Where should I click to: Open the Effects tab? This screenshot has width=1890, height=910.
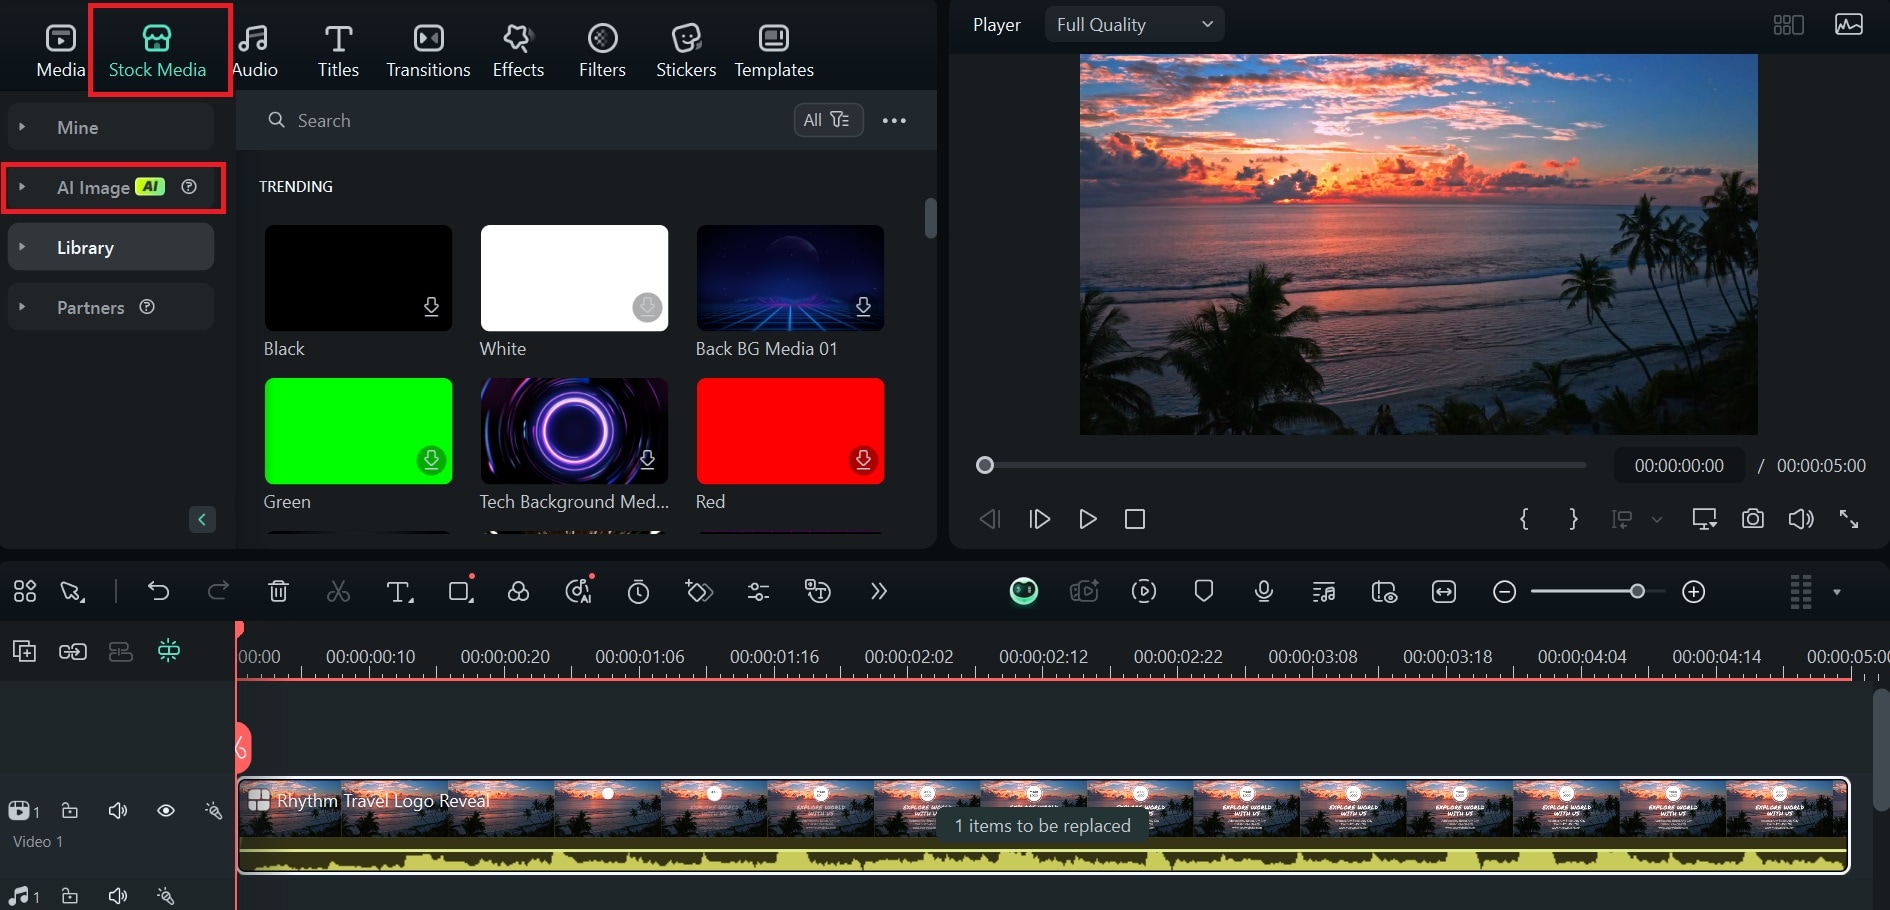click(518, 51)
